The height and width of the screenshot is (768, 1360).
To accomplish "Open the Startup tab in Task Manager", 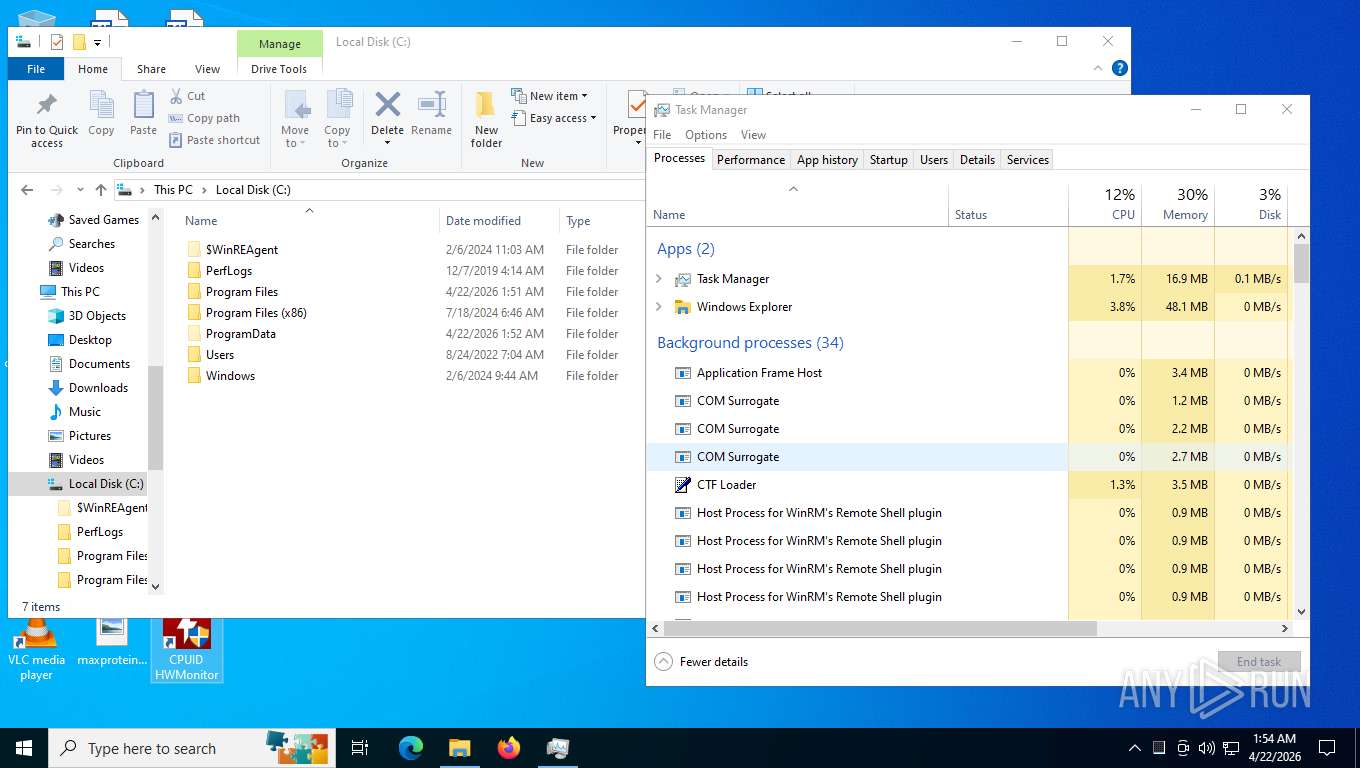I will (x=889, y=160).
